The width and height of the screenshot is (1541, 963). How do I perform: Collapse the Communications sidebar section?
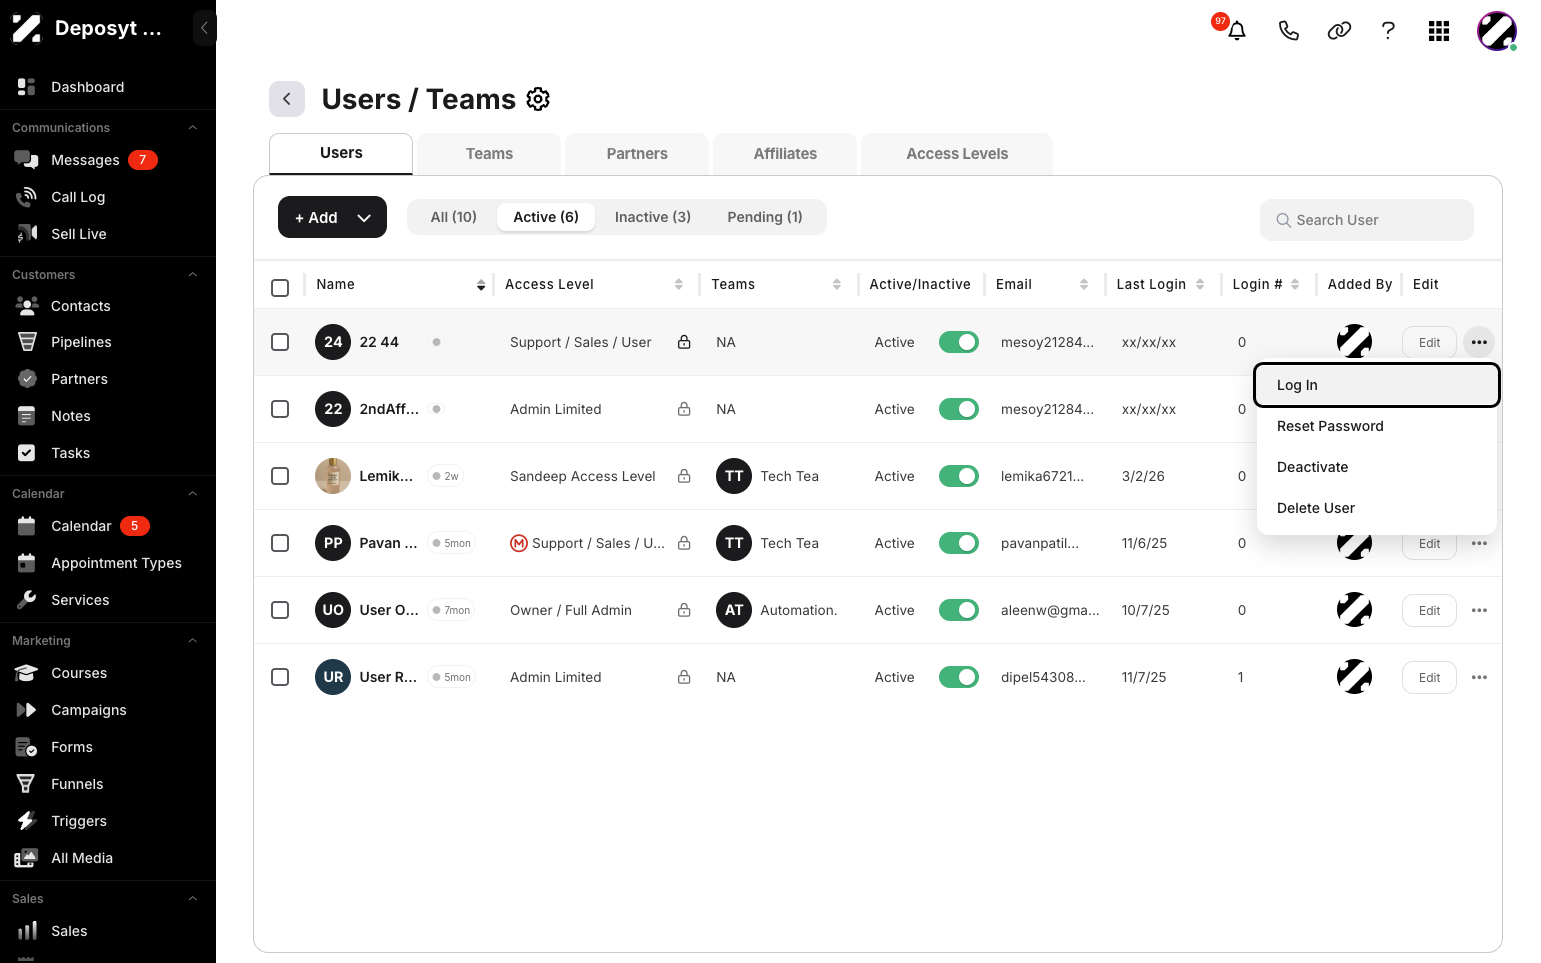(193, 128)
